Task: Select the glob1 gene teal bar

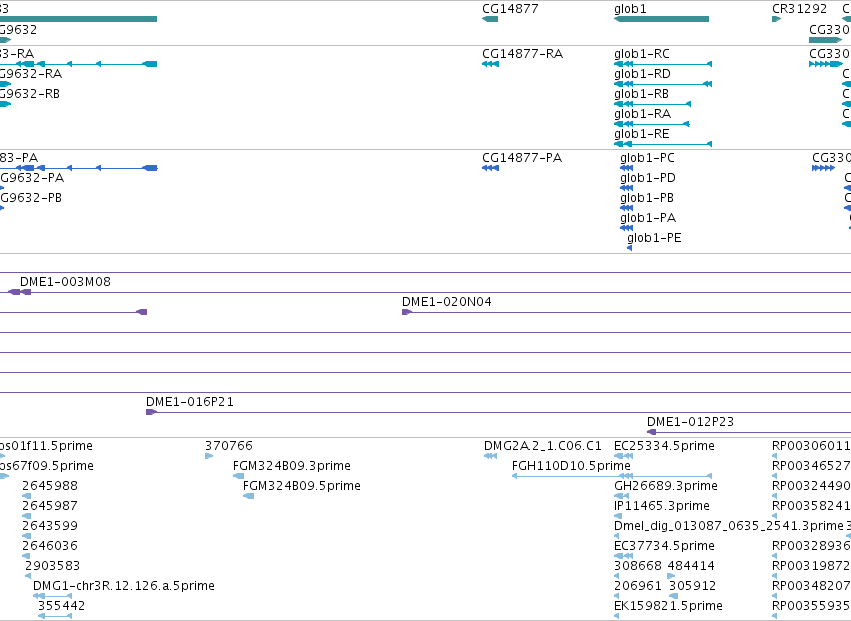Action: pos(661,19)
